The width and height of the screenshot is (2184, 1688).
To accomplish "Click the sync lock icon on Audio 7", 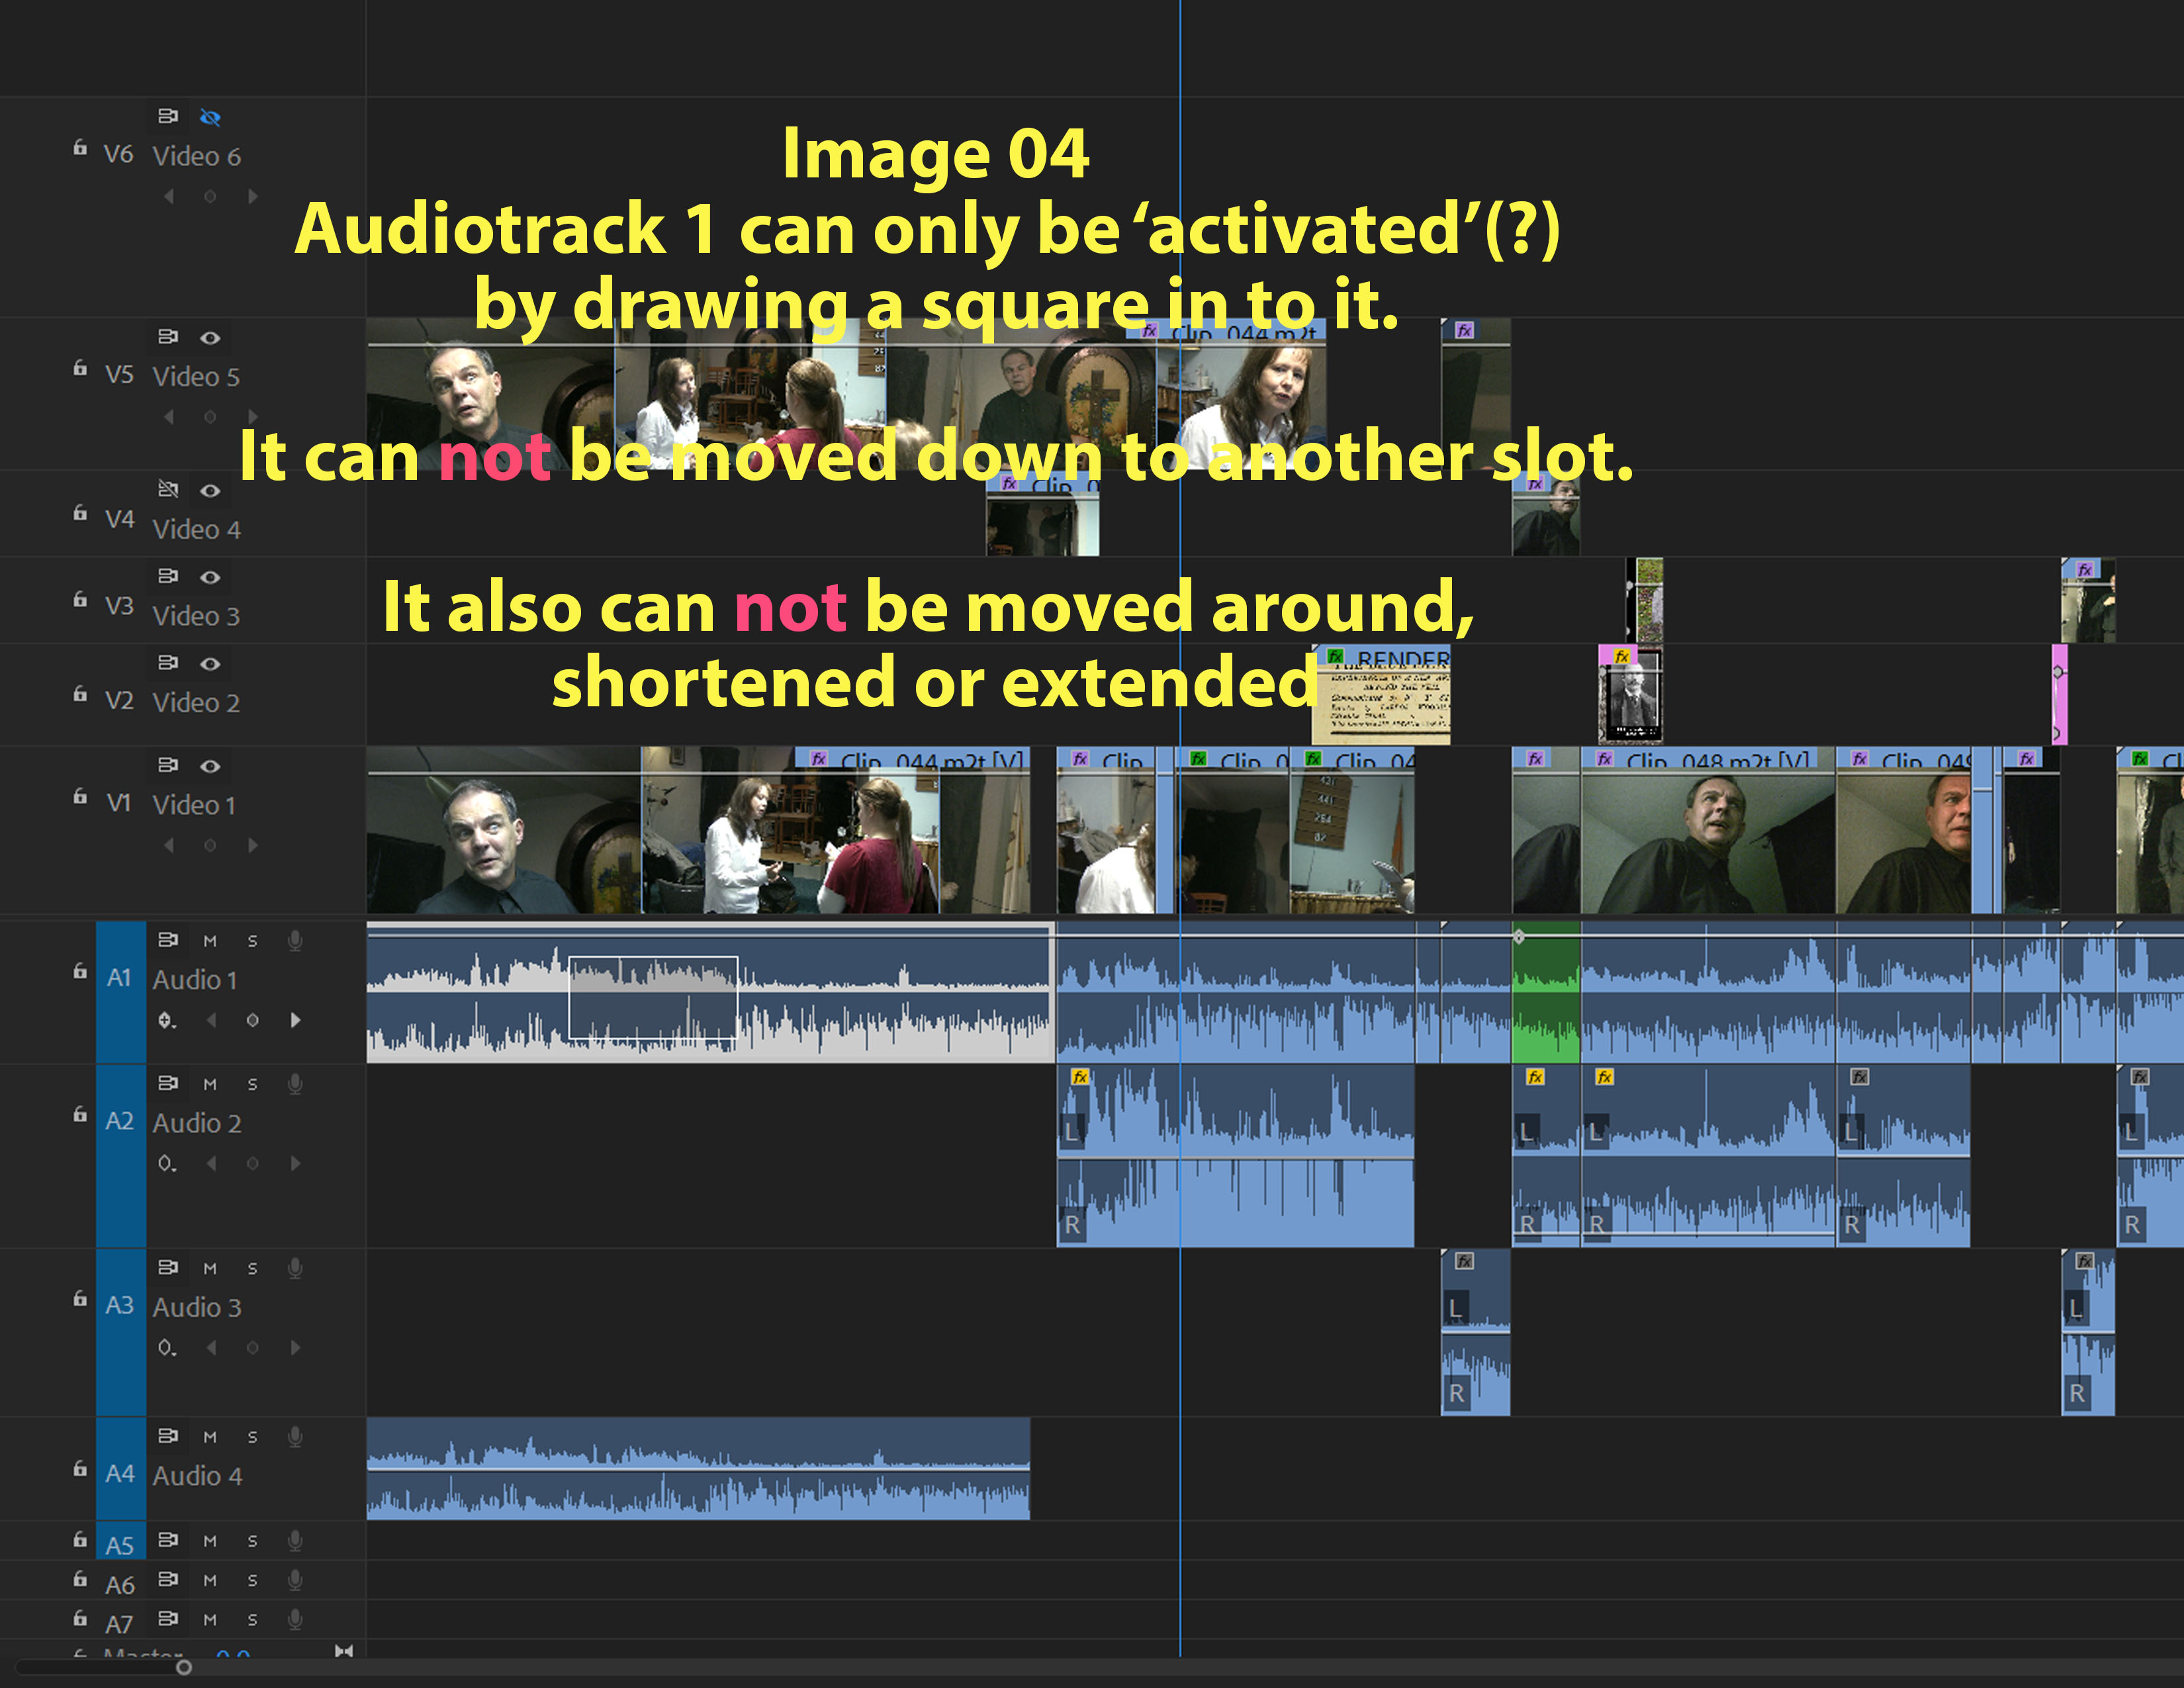I will (x=169, y=1618).
